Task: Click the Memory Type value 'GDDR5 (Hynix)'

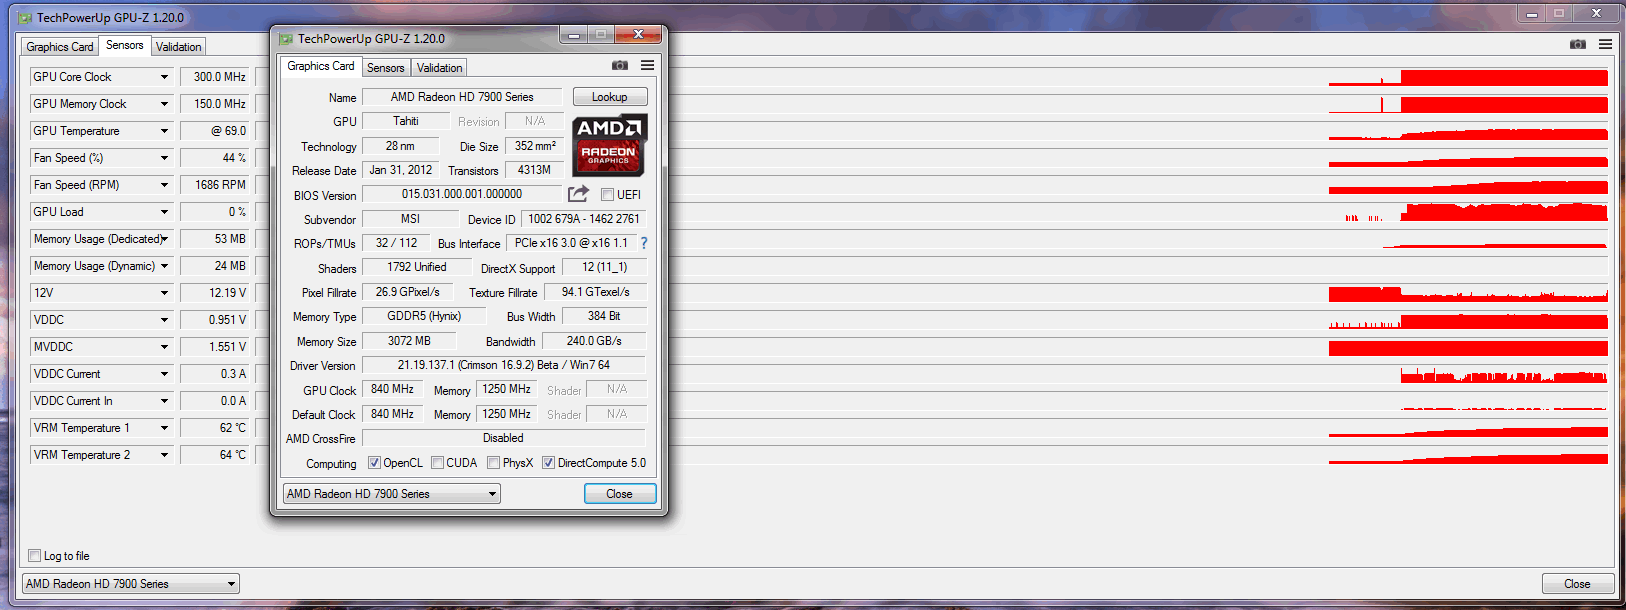Action: (424, 316)
